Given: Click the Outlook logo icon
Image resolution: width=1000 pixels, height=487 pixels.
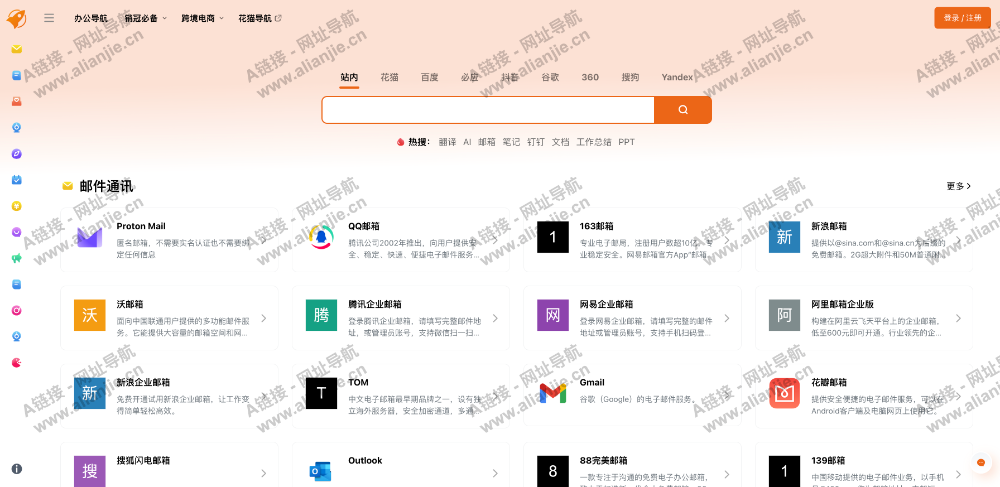Looking at the screenshot, I should tap(321, 472).
